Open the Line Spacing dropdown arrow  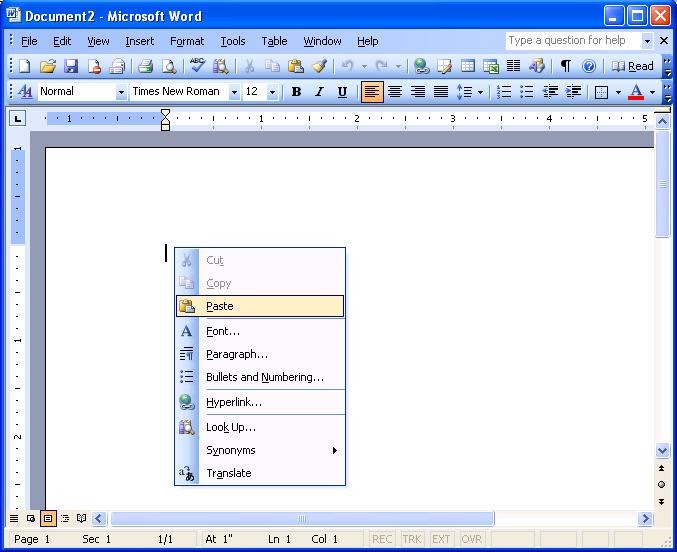pyautogui.click(x=480, y=92)
